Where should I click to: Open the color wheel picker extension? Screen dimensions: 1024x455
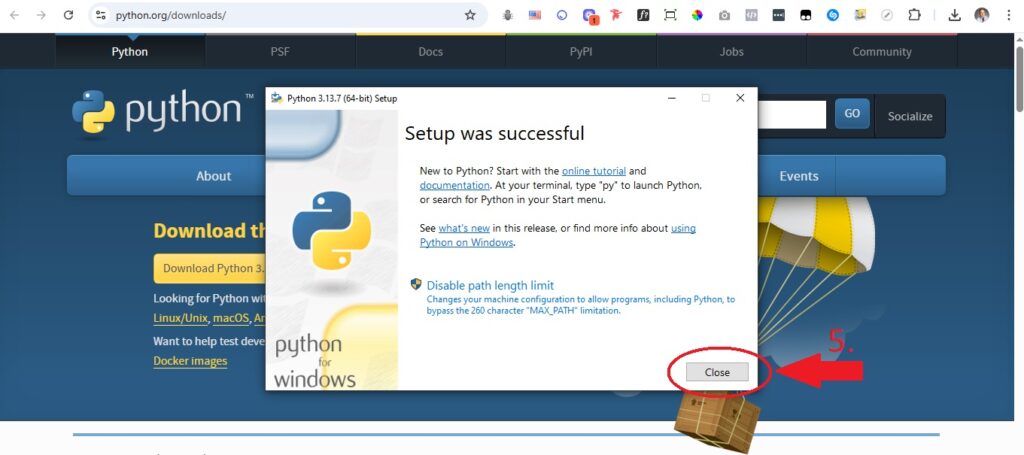pos(697,15)
